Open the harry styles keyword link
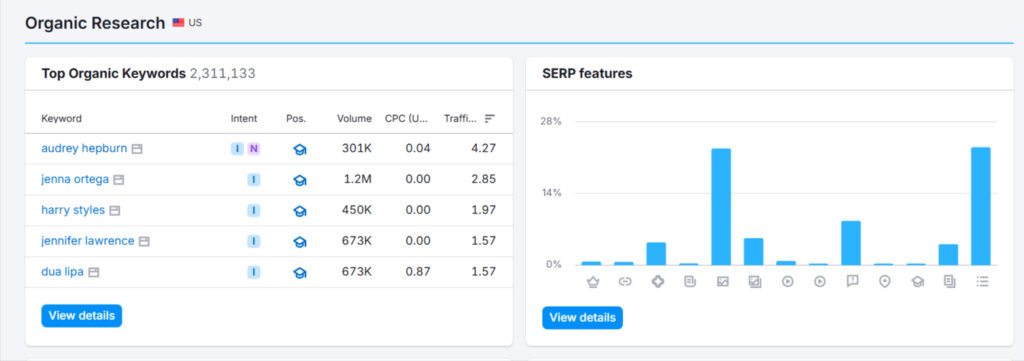Image resolution: width=1024 pixels, height=361 pixels. 73,210
